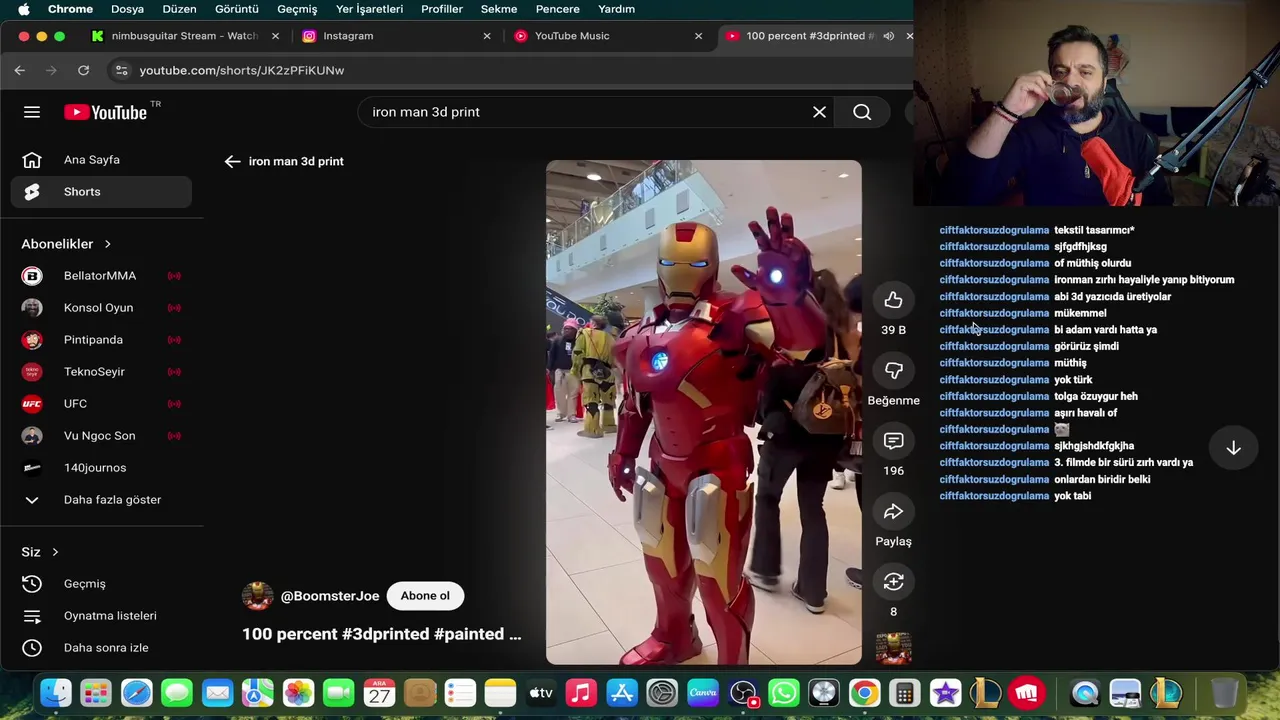This screenshot has width=1280, height=720.
Task: Open the Yardım menu
Action: 616,9
